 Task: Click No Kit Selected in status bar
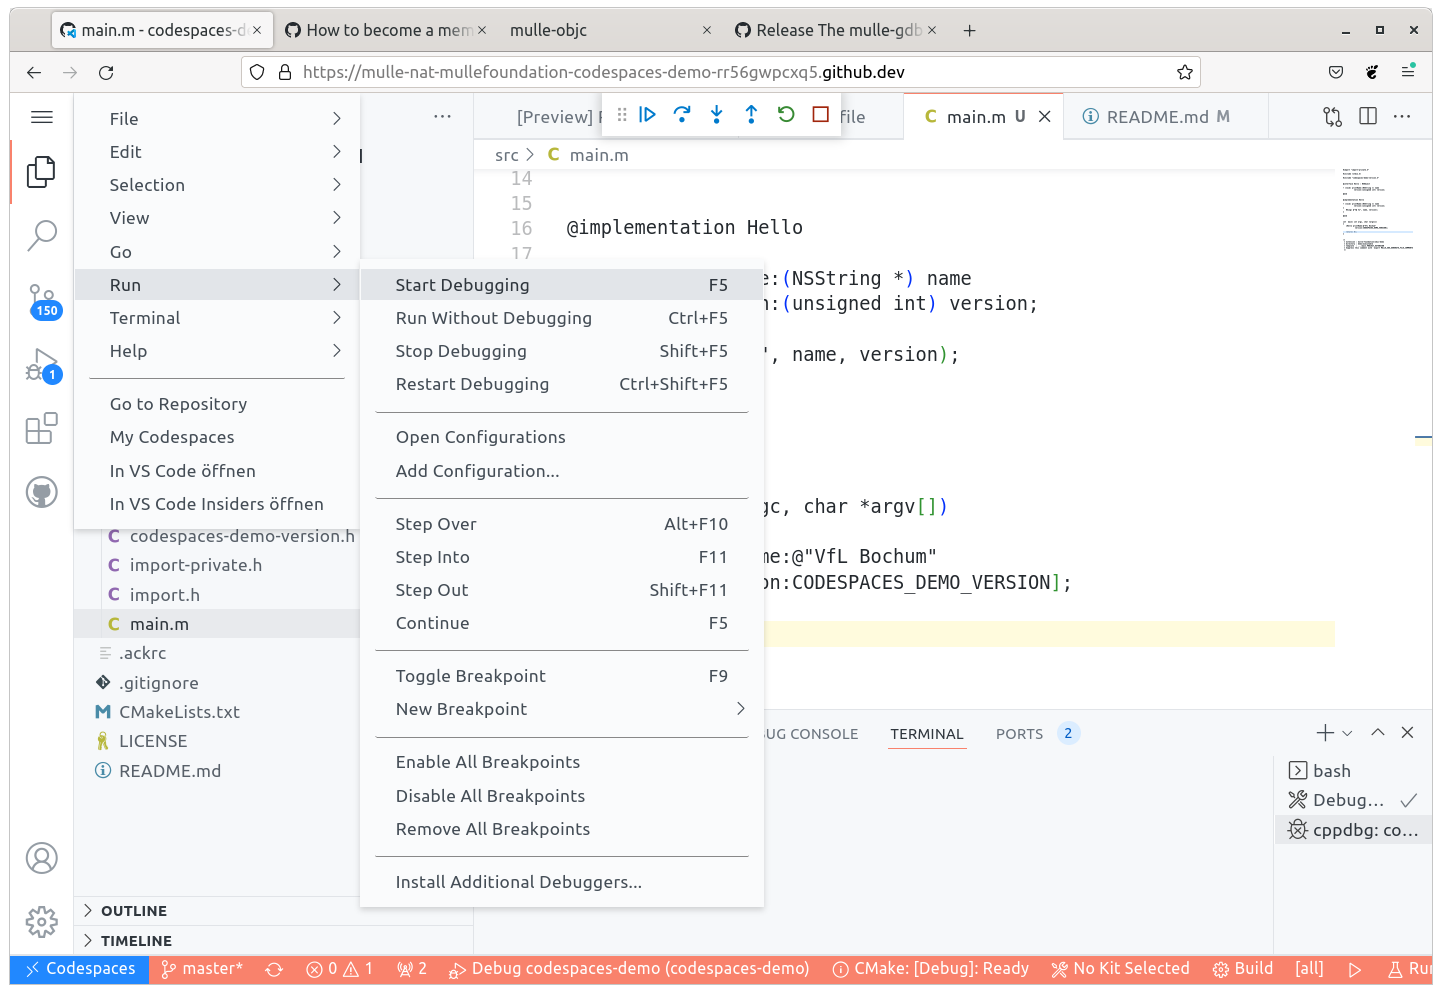click(1120, 969)
